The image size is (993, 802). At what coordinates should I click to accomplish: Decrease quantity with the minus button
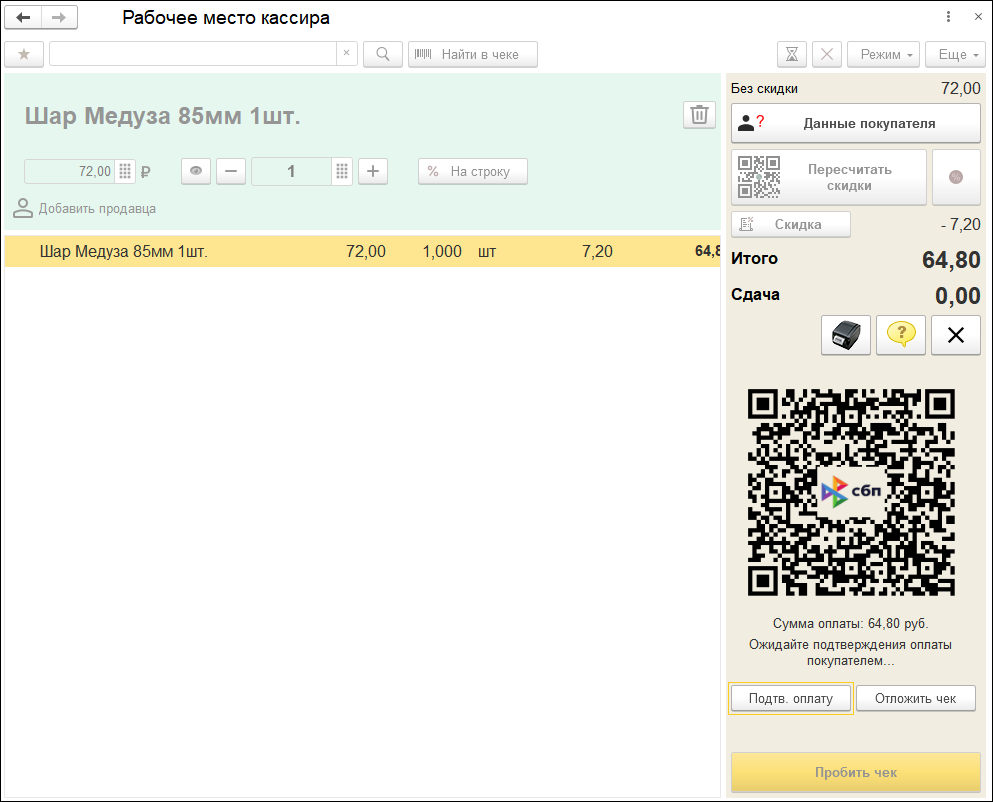coord(231,171)
